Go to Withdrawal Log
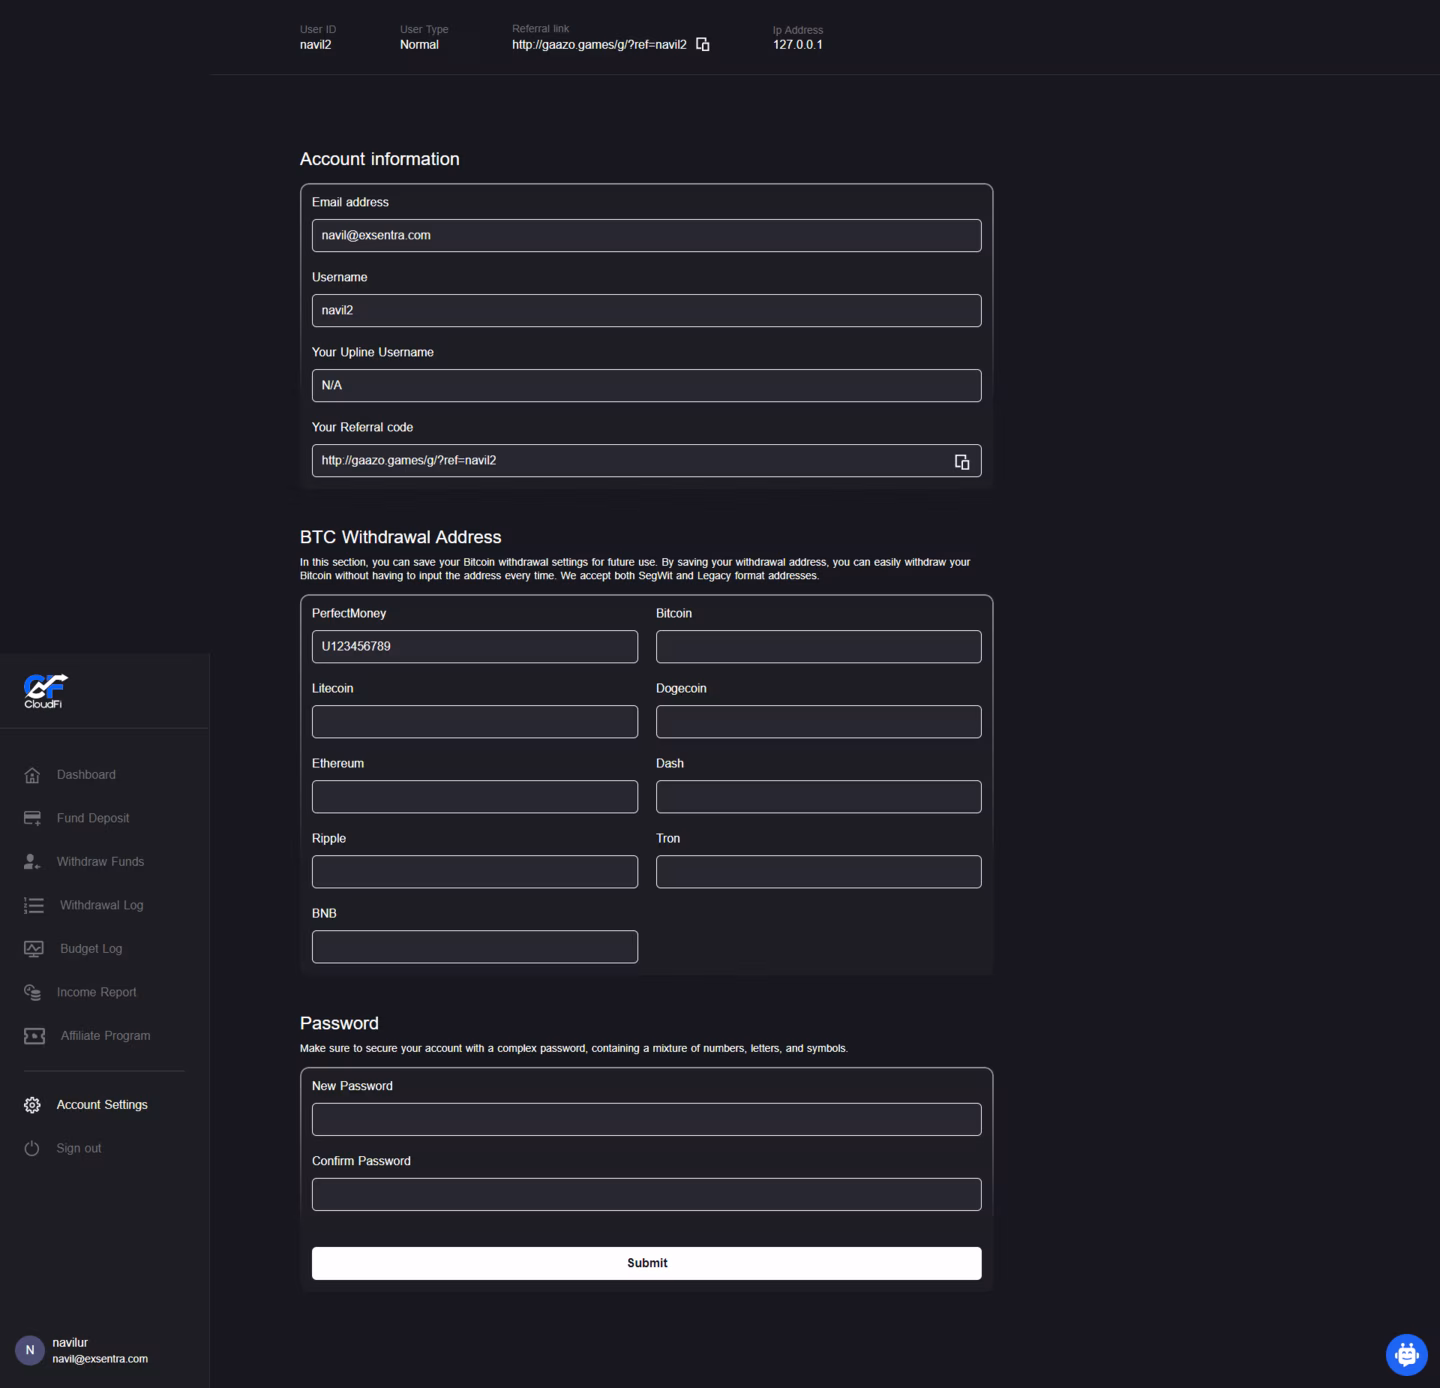1440x1388 pixels. tap(101, 905)
